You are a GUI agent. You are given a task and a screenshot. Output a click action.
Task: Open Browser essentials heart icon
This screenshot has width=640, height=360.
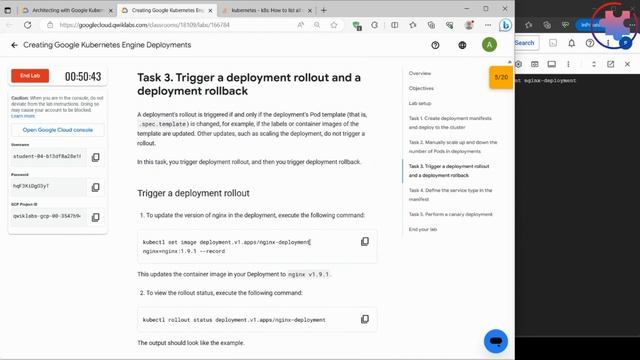(x=449, y=25)
